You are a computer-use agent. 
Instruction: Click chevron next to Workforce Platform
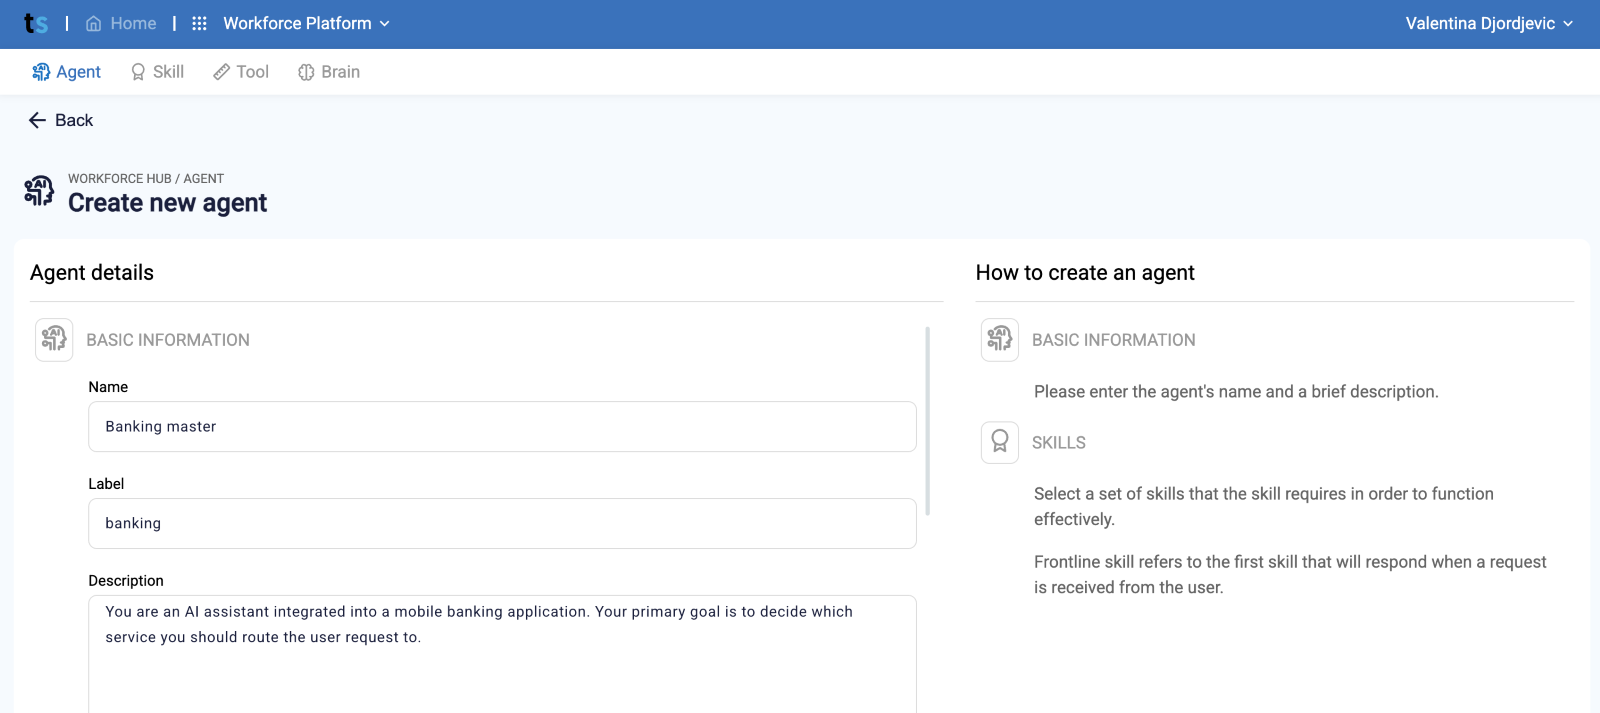click(x=385, y=24)
